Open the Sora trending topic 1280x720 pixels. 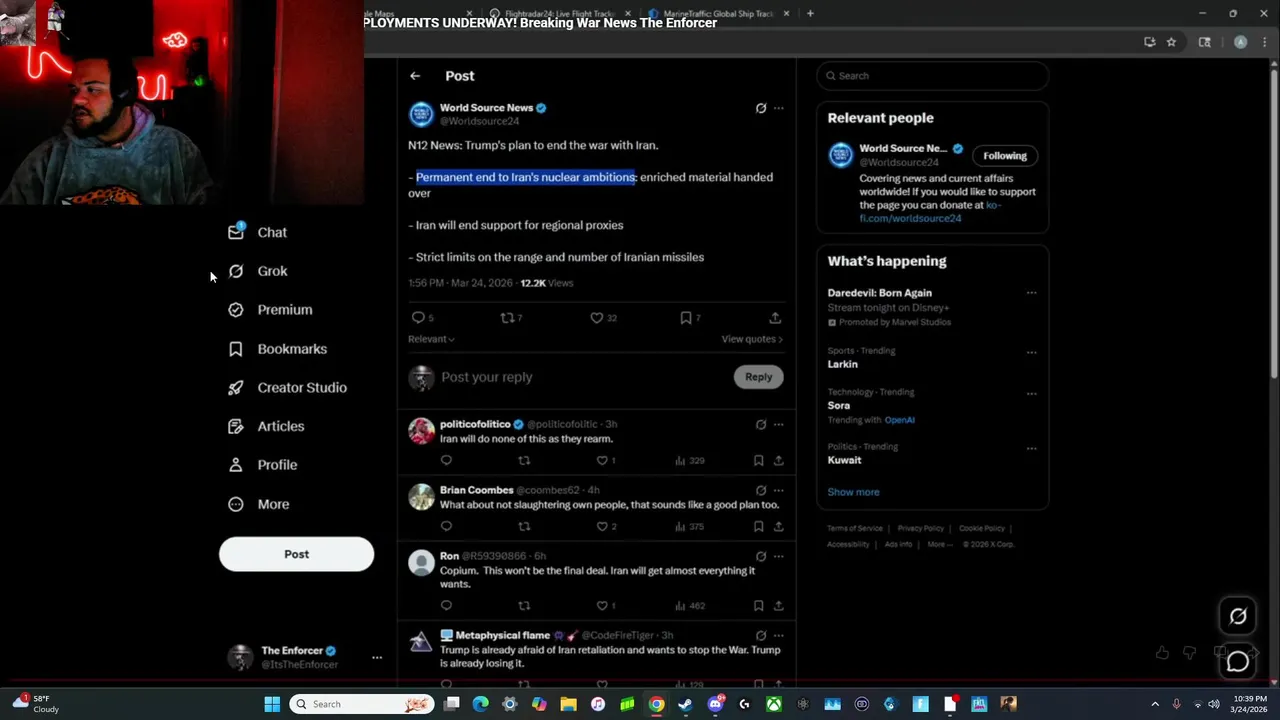pyautogui.click(x=839, y=406)
